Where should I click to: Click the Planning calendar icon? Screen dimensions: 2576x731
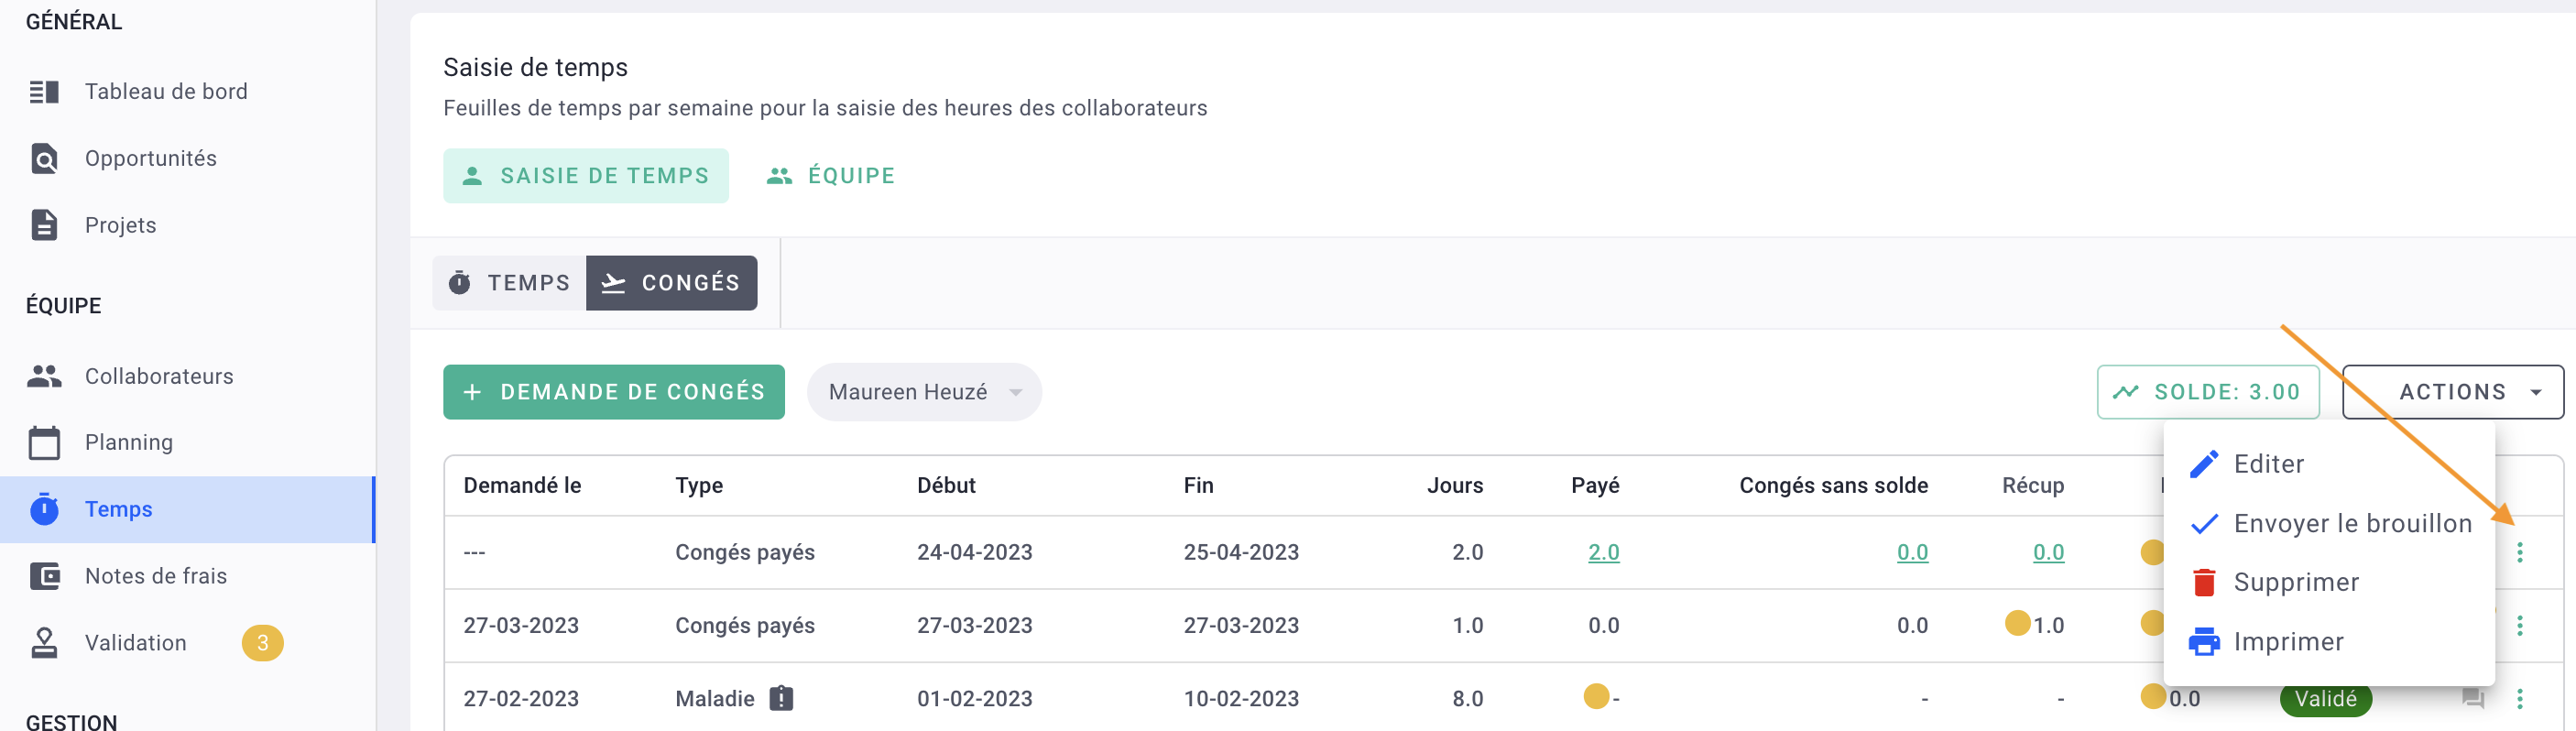44,442
